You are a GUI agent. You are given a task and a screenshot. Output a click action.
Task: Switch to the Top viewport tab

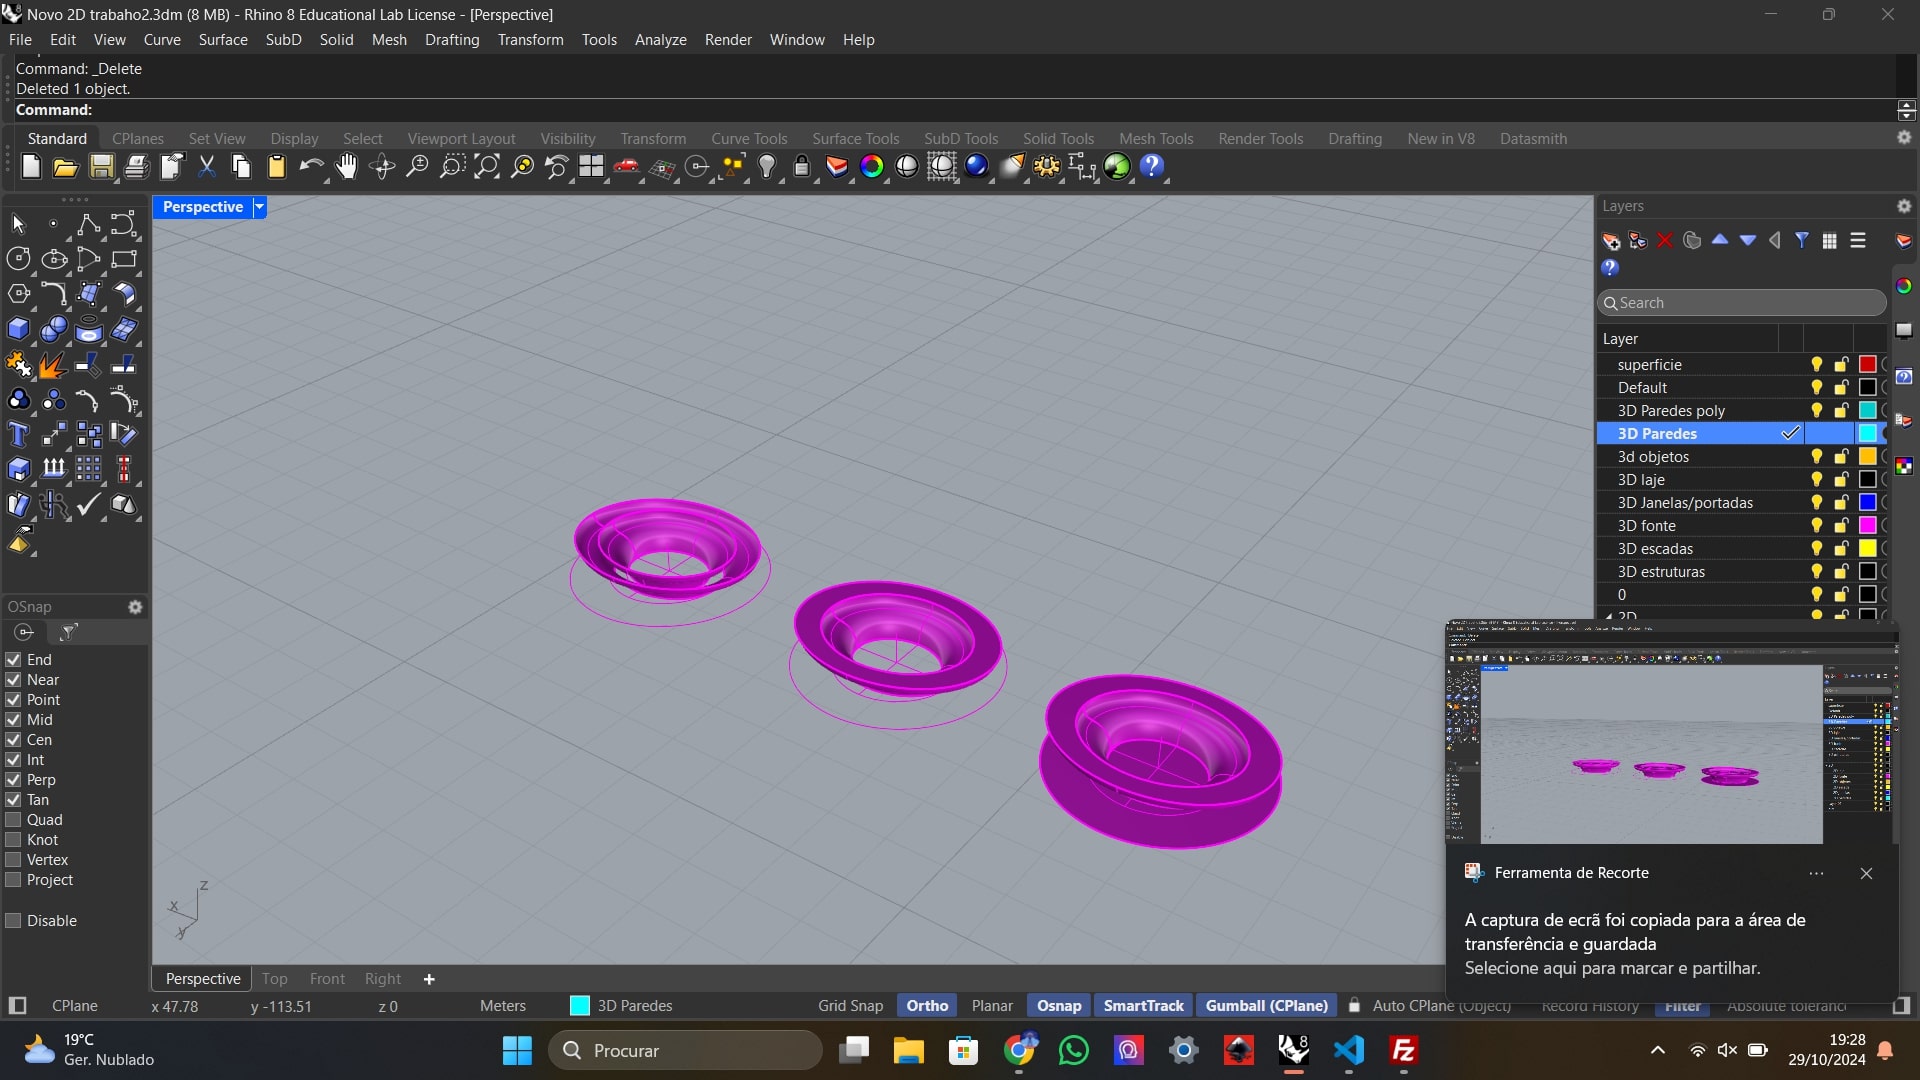(274, 979)
